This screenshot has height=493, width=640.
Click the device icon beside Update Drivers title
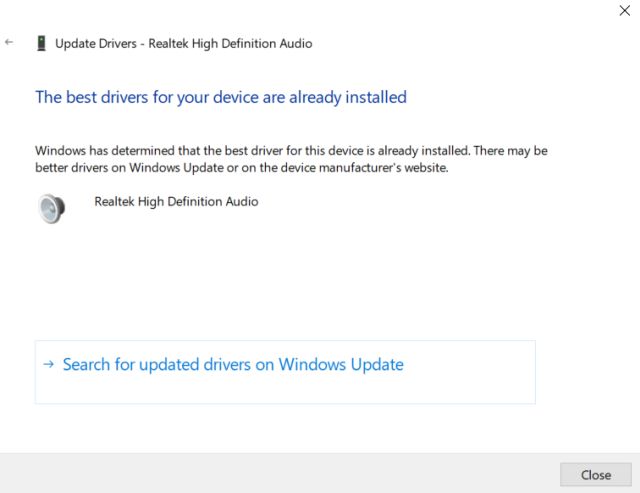[41, 43]
